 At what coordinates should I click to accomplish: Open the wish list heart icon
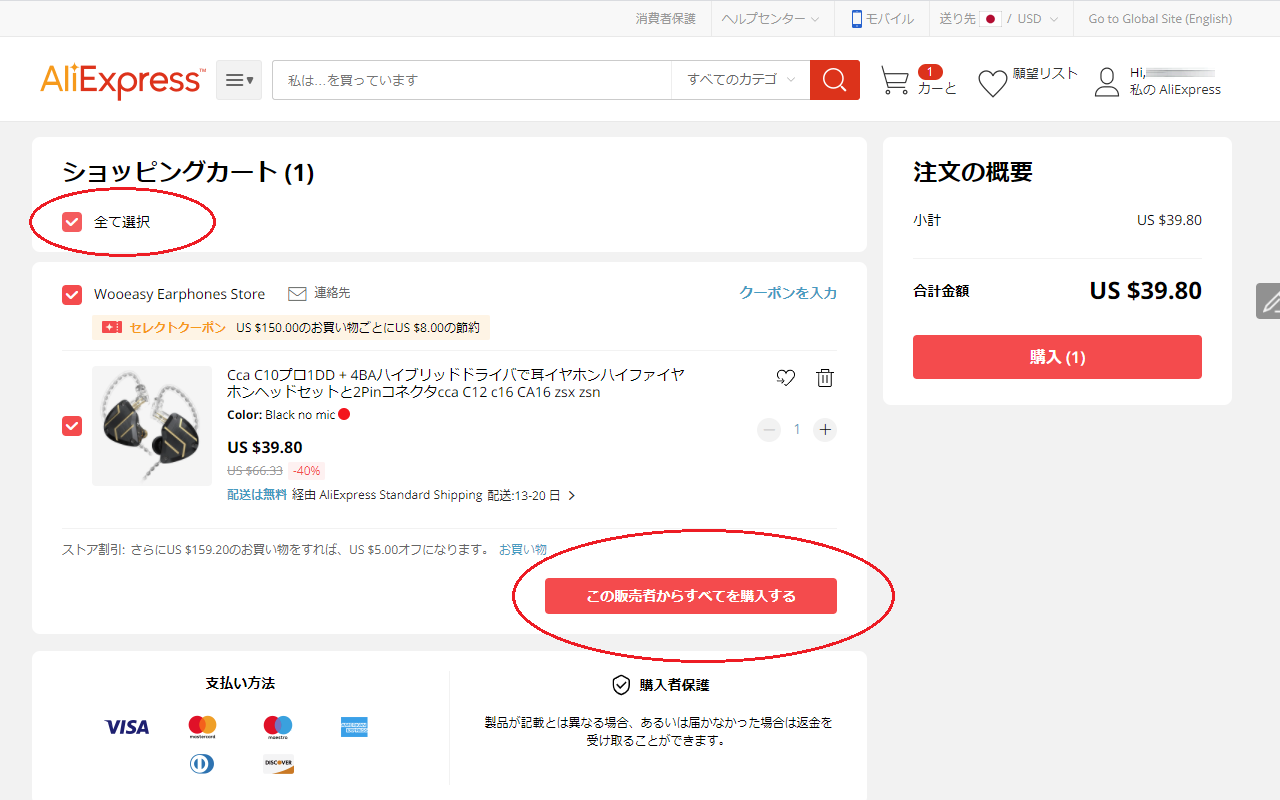(992, 84)
